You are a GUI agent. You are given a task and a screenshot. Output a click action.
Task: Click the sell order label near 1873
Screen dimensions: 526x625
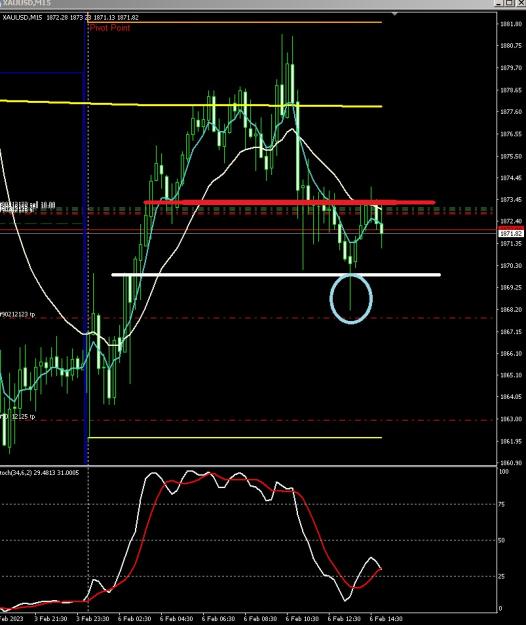pos(27,205)
